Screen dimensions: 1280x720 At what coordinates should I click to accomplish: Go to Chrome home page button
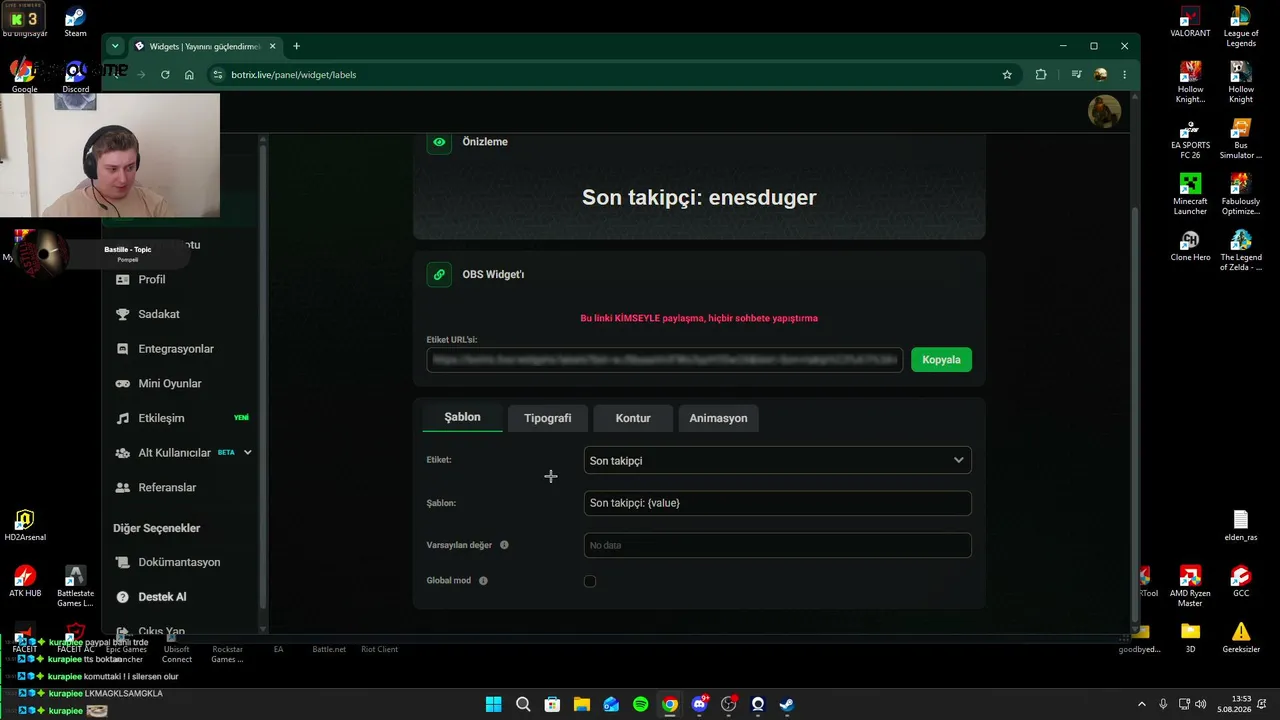[x=189, y=74]
